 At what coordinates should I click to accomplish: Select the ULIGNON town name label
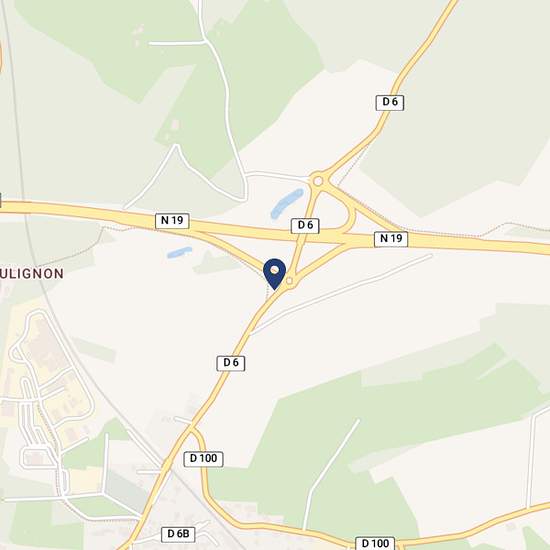pyautogui.click(x=32, y=274)
